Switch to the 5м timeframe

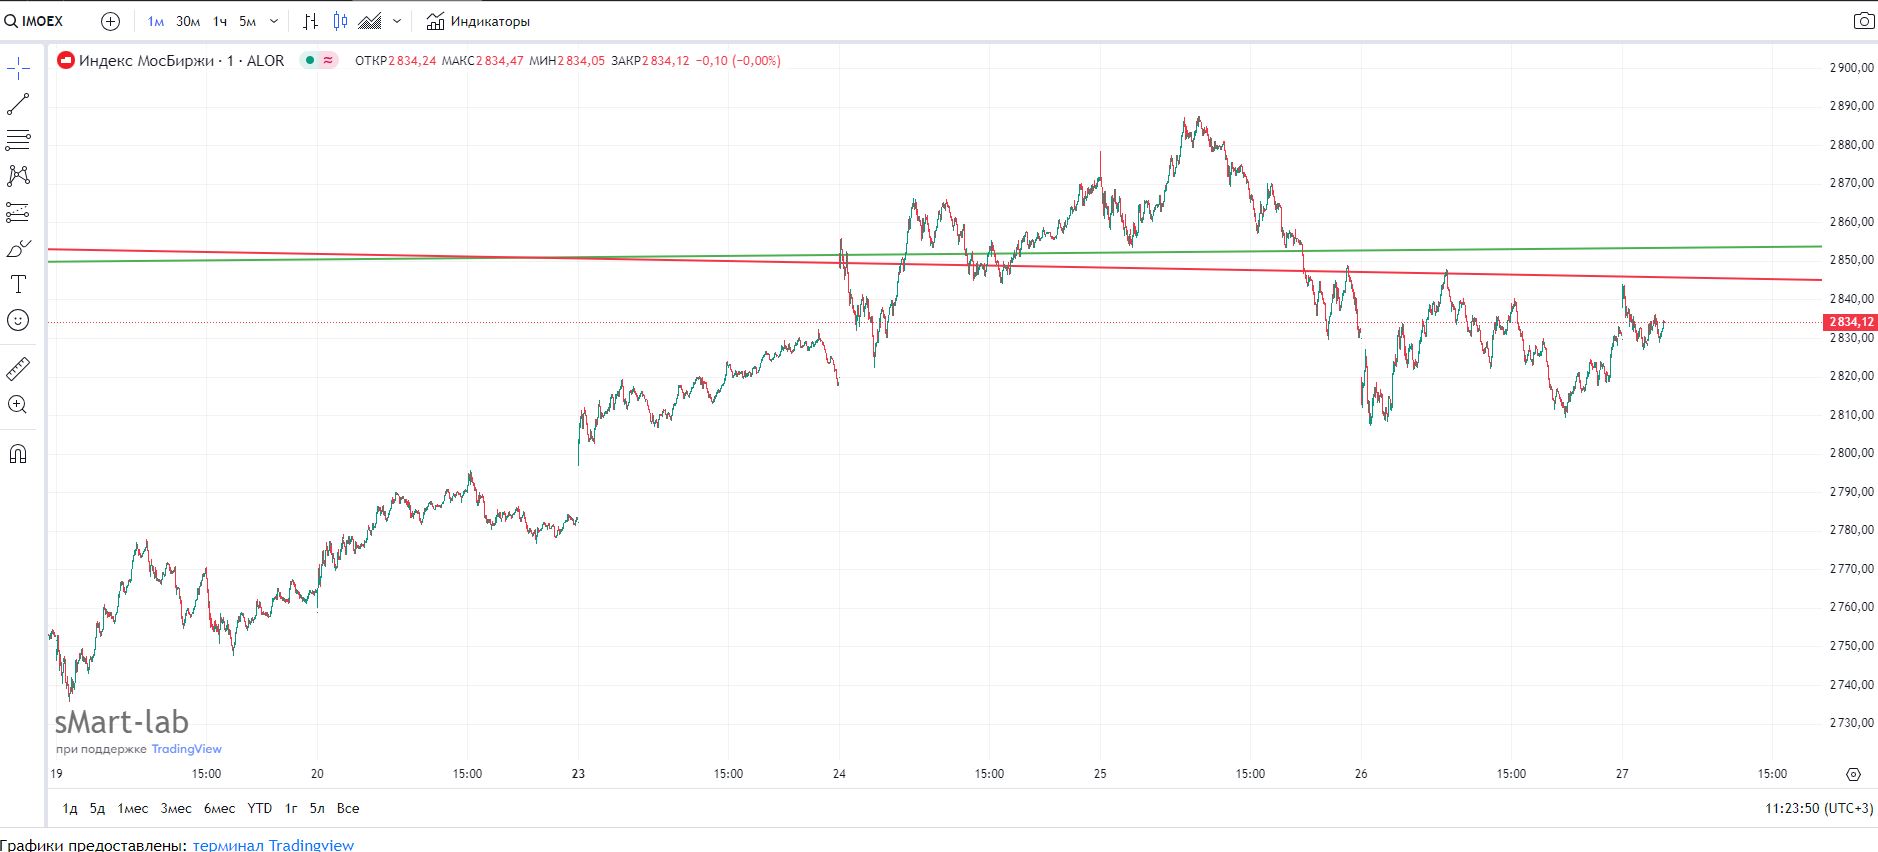pos(247,21)
